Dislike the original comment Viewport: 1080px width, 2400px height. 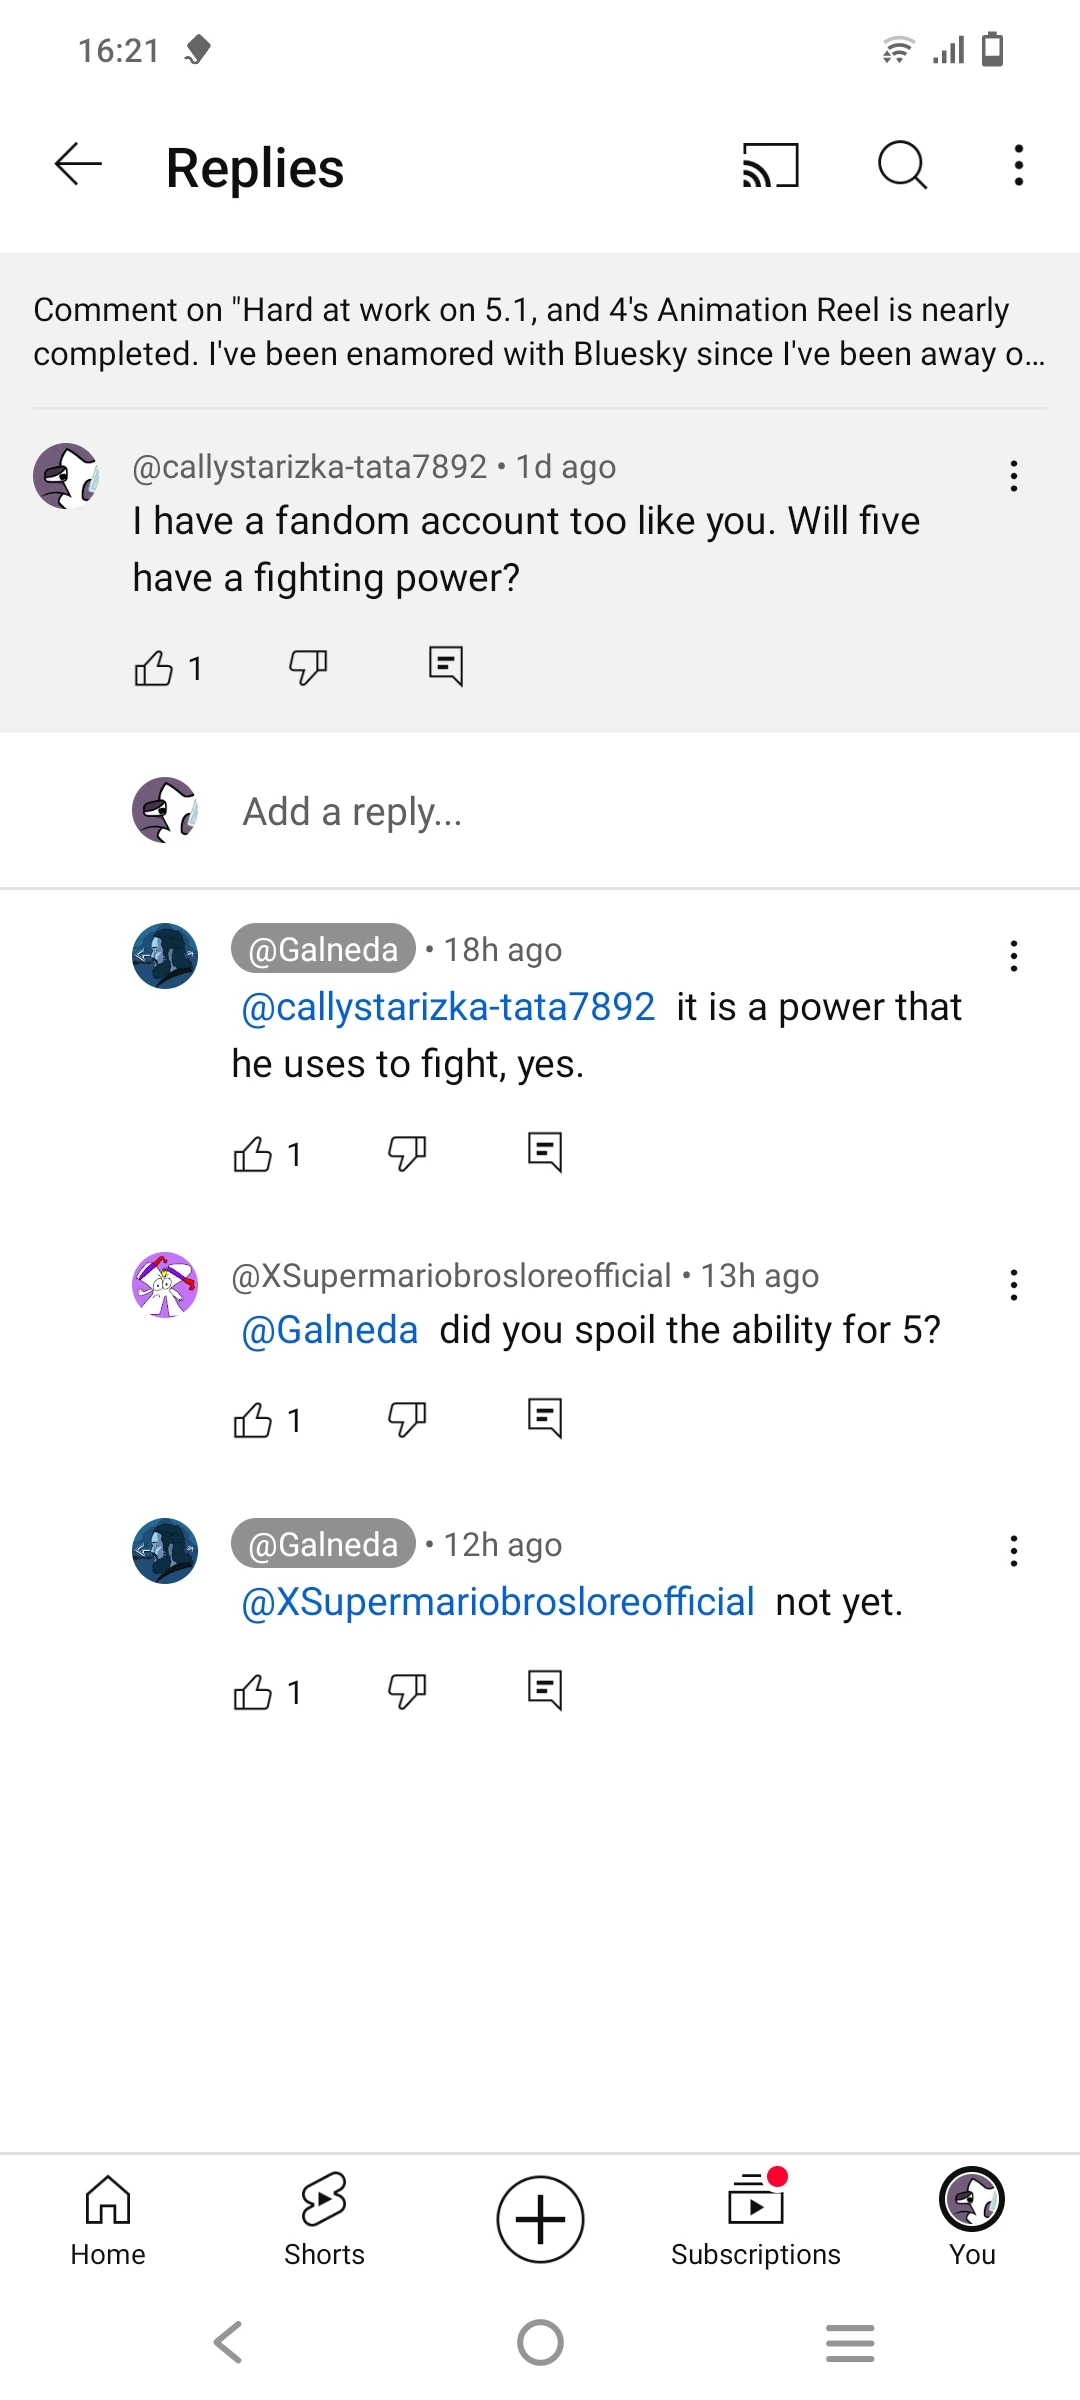pyautogui.click(x=306, y=665)
